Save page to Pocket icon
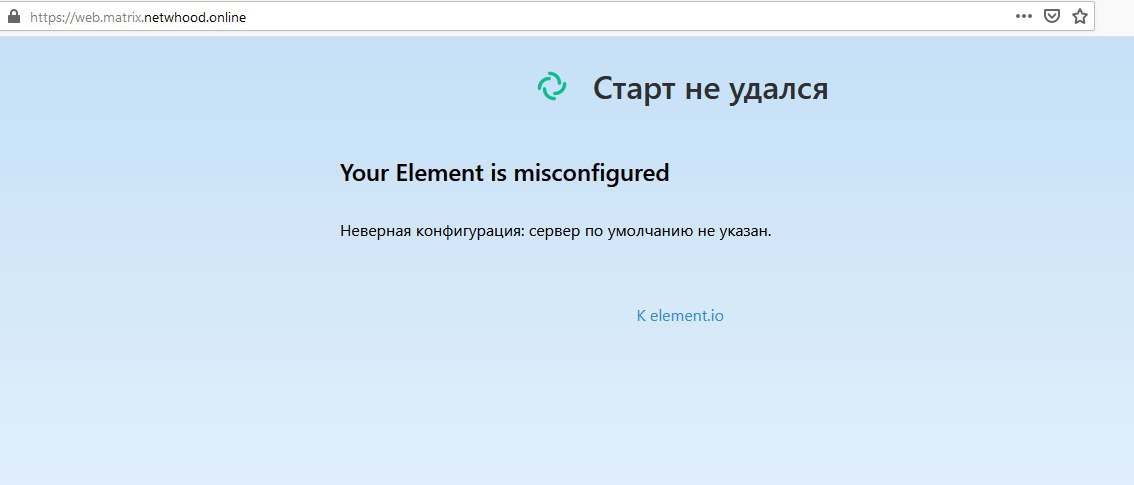1134x485 pixels. click(1052, 17)
